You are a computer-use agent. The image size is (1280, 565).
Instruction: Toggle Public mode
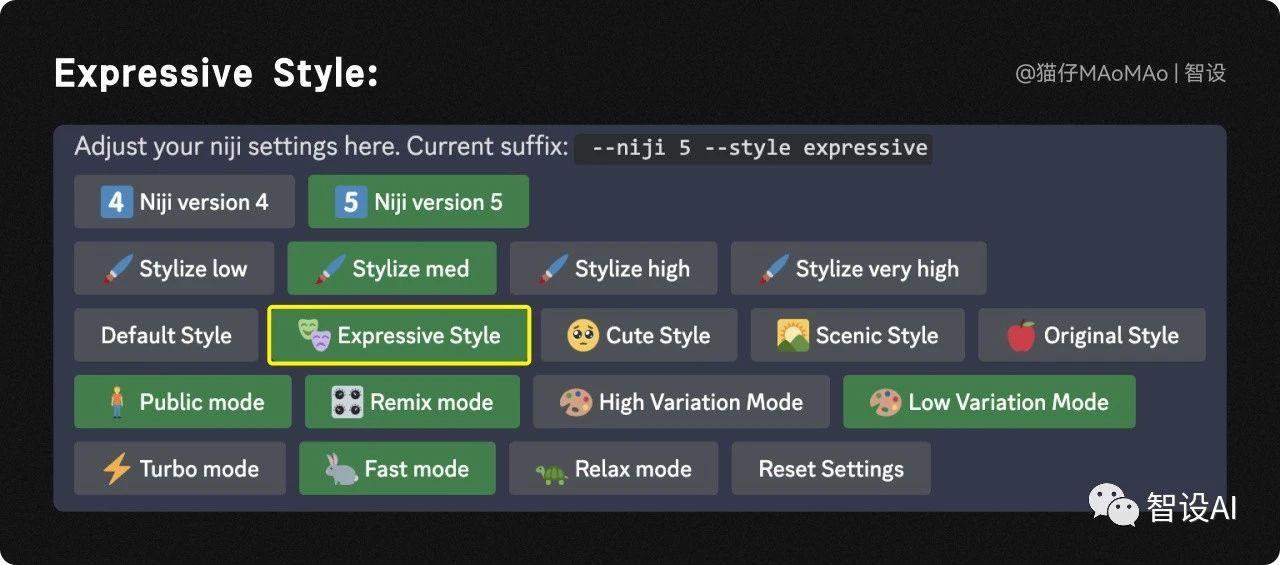pyautogui.click(x=183, y=402)
